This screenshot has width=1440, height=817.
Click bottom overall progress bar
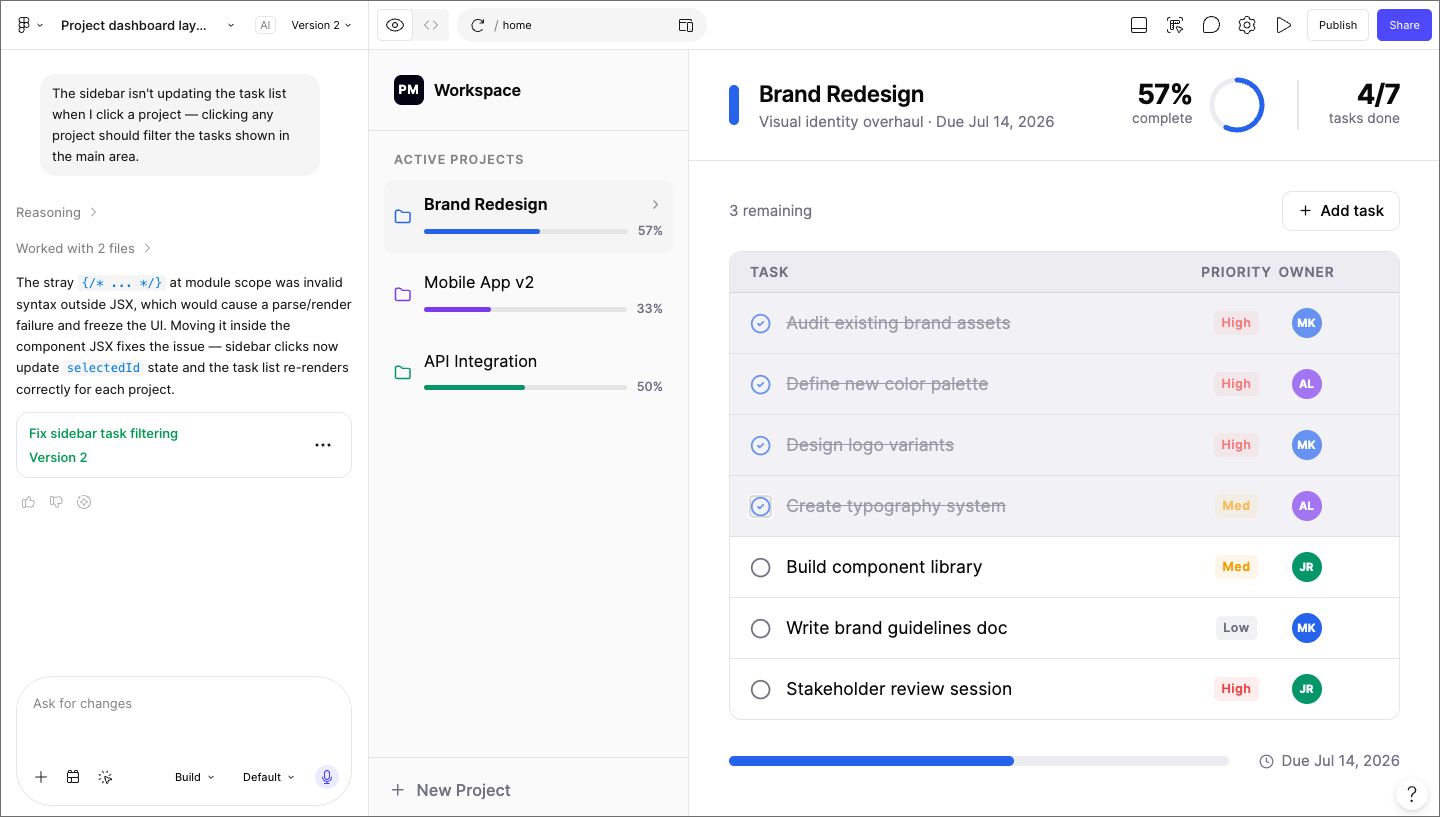click(x=979, y=761)
